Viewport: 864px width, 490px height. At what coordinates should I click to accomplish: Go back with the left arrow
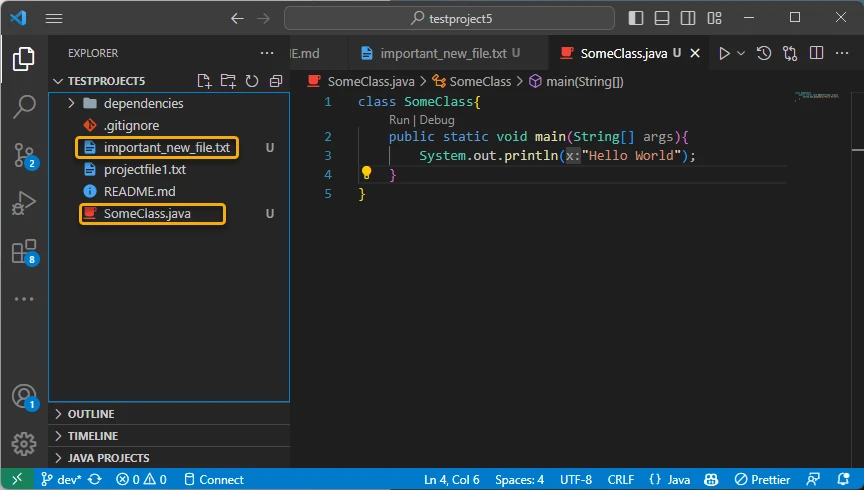pyautogui.click(x=237, y=18)
